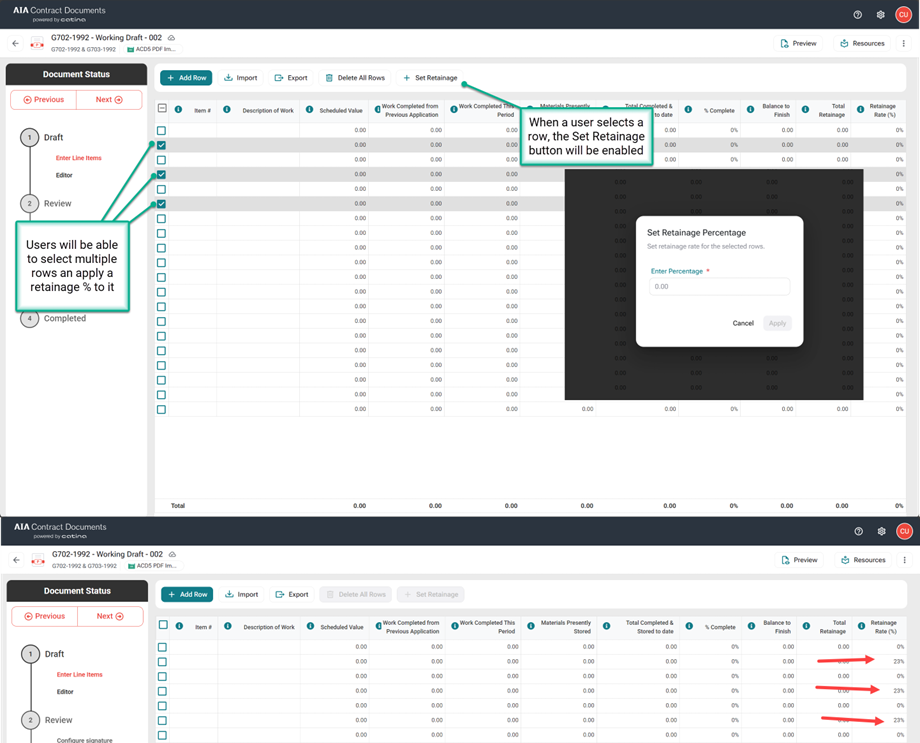The image size is (920, 743).
Task: Click info icon beside Scheduled Value in top grid
Action: [309, 110]
